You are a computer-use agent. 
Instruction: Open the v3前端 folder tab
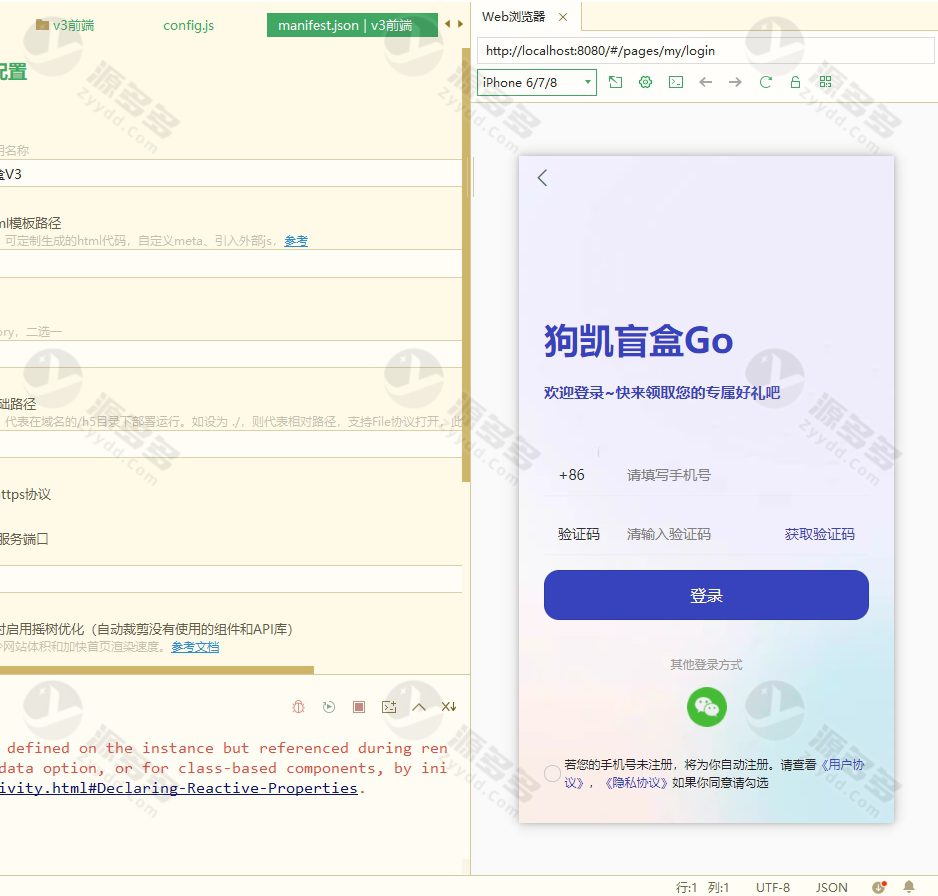(65, 25)
